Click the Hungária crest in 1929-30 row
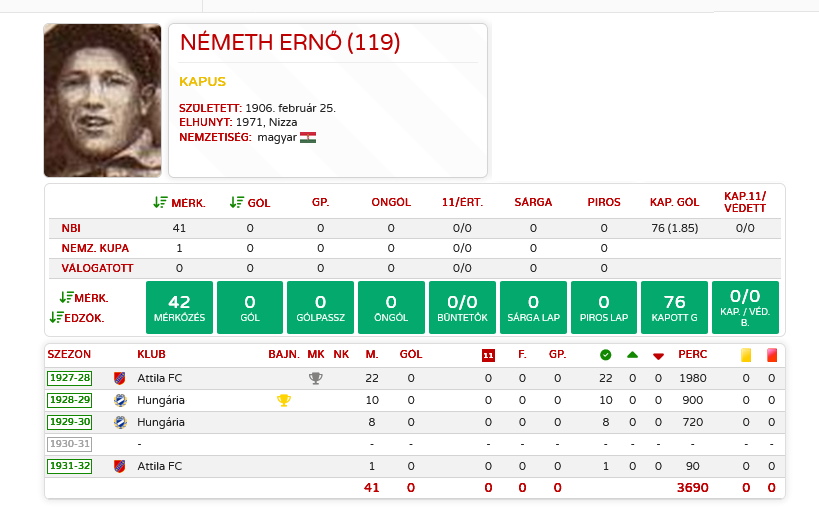Screen dimensions: 819x524 point(120,422)
